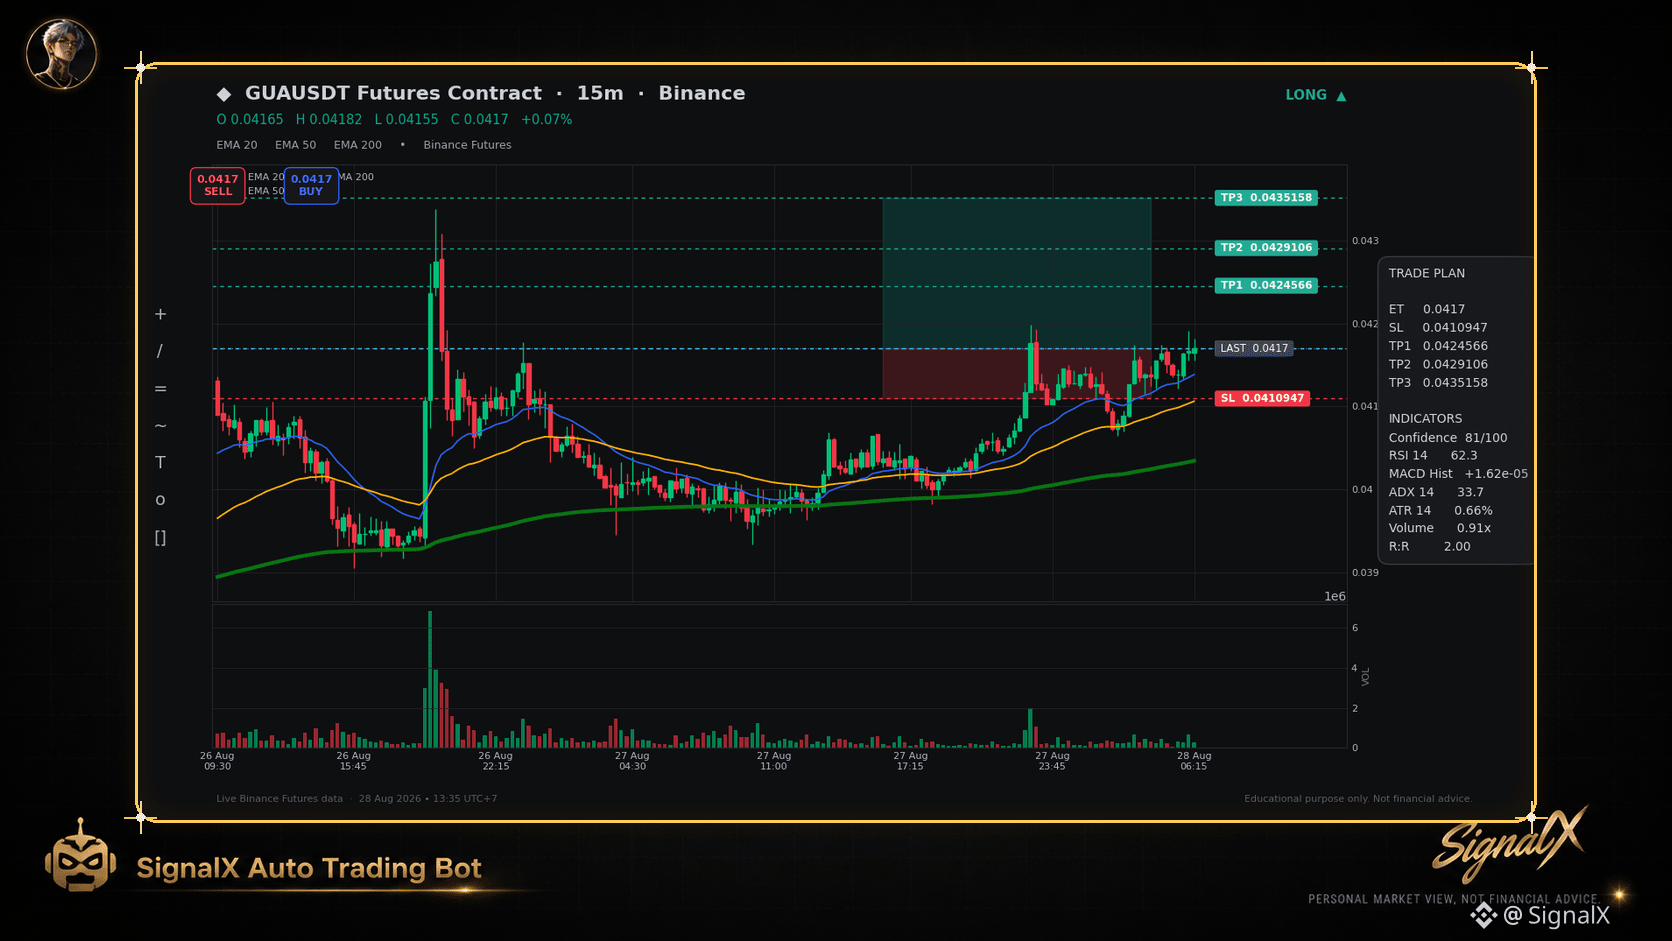Screen dimensions: 1672x941
Task: Click the INDICATORS heading
Action: (1425, 419)
